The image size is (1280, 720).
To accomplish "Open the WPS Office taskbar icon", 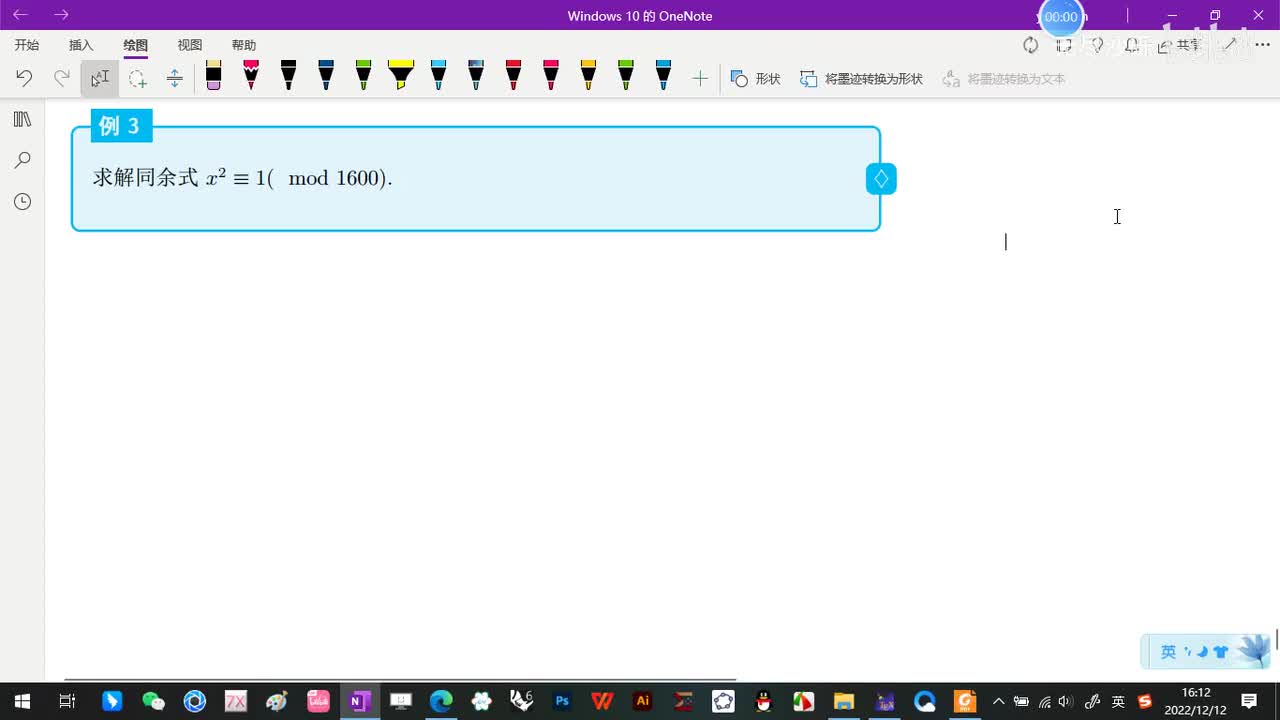I will tap(602, 701).
